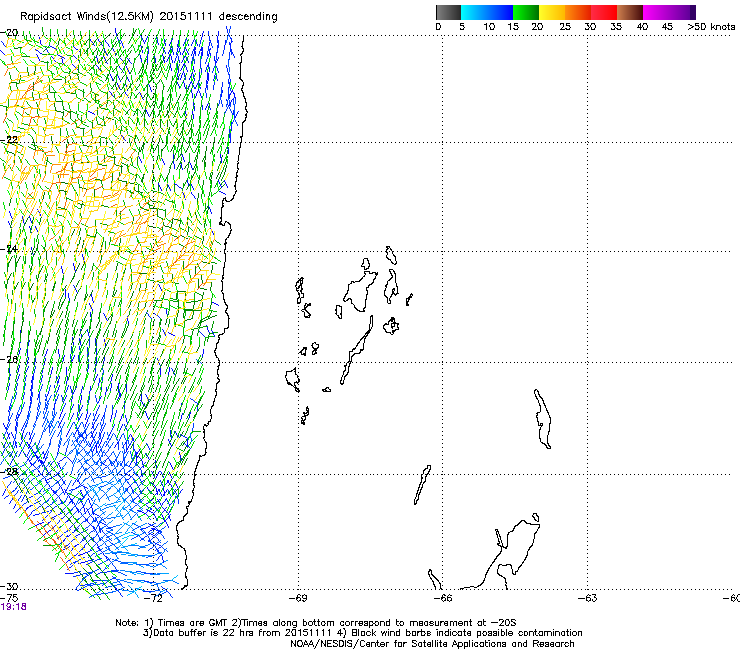Click the '-22' latitude axis label
Screen dimensions: 740x650
pyautogui.click(x=9, y=140)
